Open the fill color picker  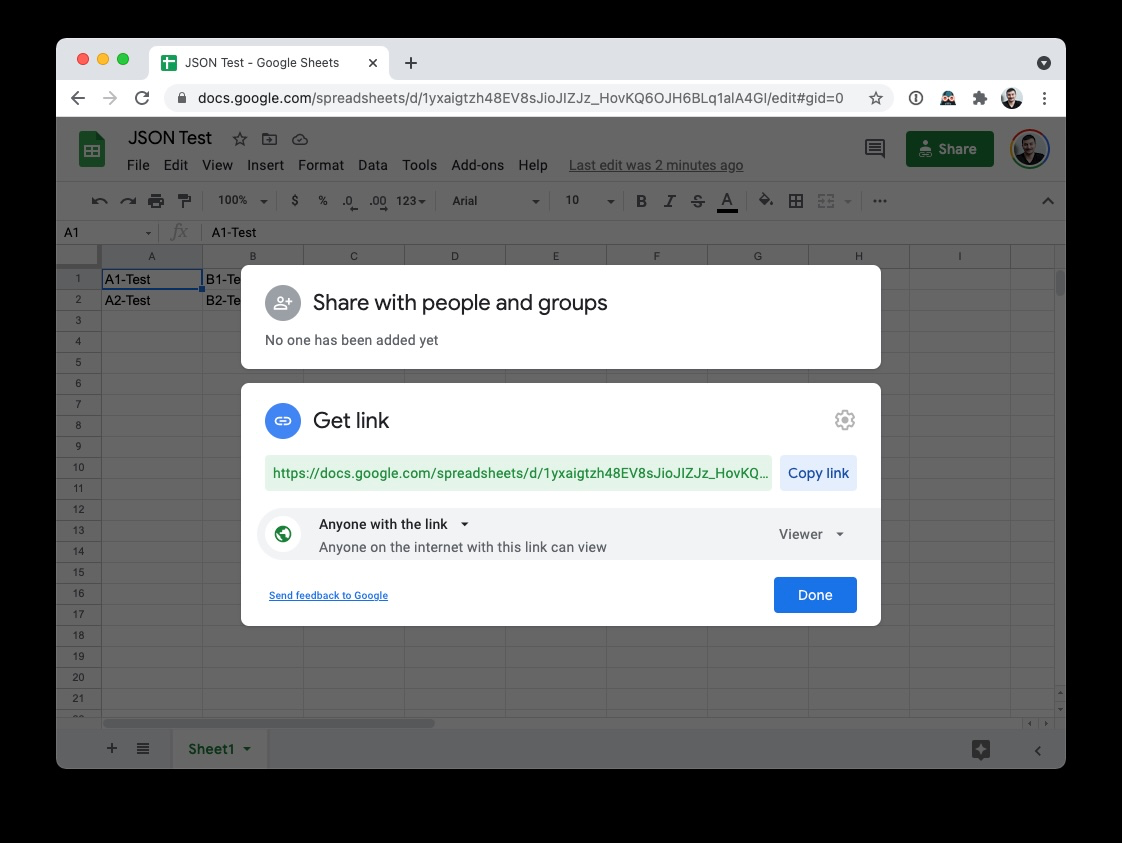pos(764,200)
